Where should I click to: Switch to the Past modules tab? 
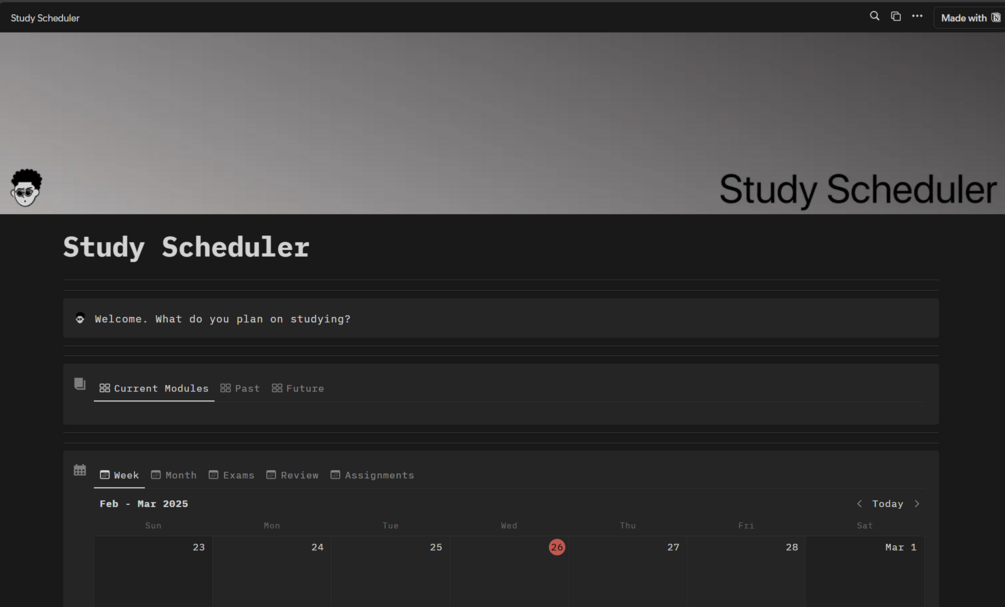240,388
